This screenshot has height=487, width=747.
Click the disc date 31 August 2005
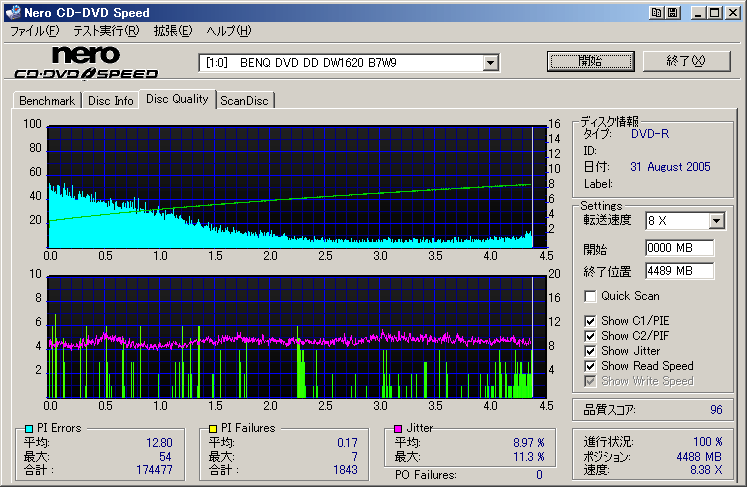pos(670,167)
